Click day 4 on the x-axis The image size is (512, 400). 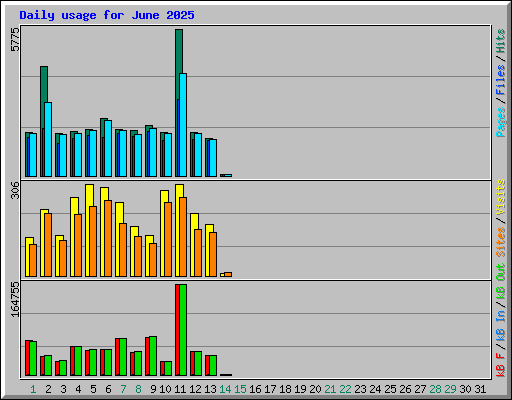[78, 389]
